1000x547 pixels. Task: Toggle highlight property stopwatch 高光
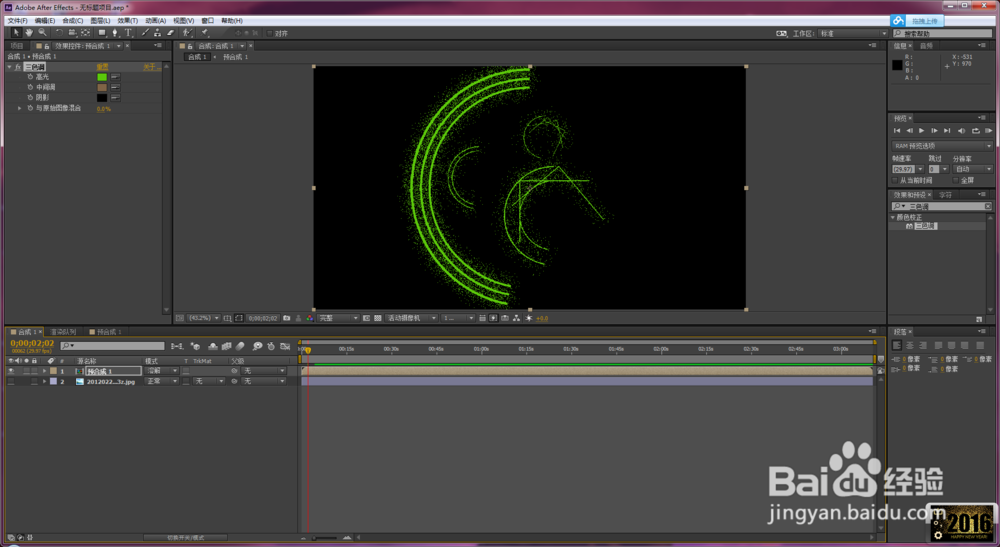[x=29, y=77]
